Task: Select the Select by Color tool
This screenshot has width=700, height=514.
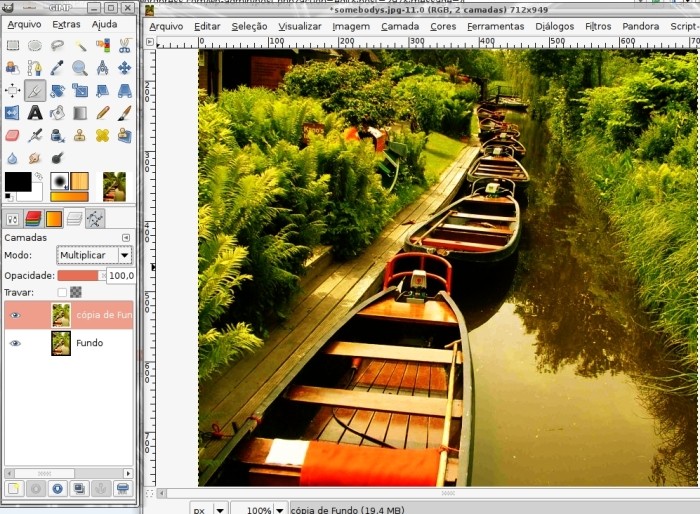Action: 102,46
